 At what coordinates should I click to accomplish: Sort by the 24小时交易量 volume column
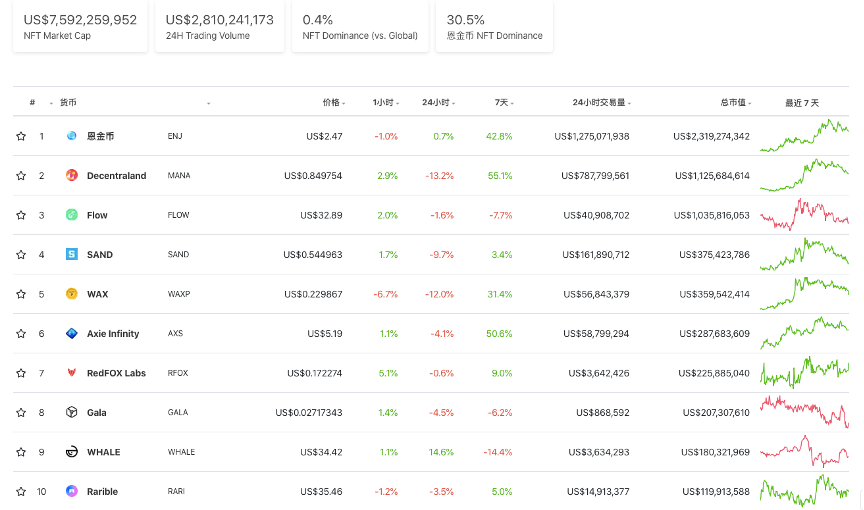pyautogui.click(x=601, y=102)
